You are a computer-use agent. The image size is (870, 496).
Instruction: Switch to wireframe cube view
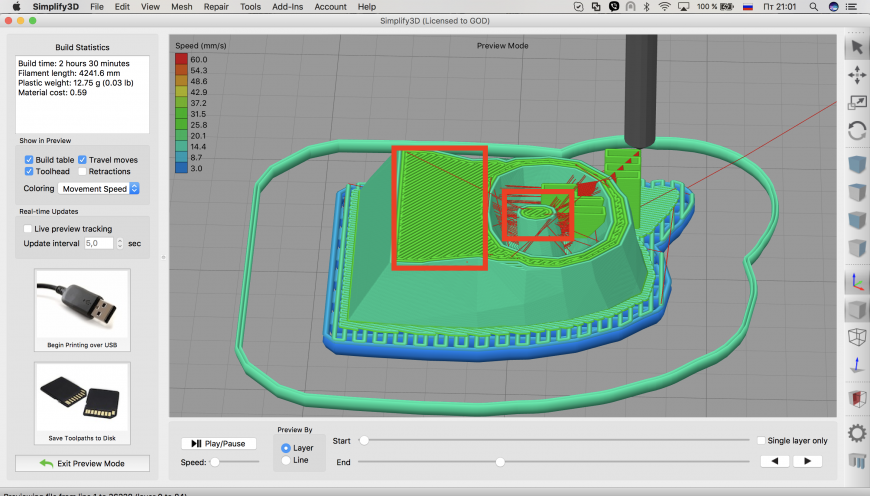tap(856, 337)
